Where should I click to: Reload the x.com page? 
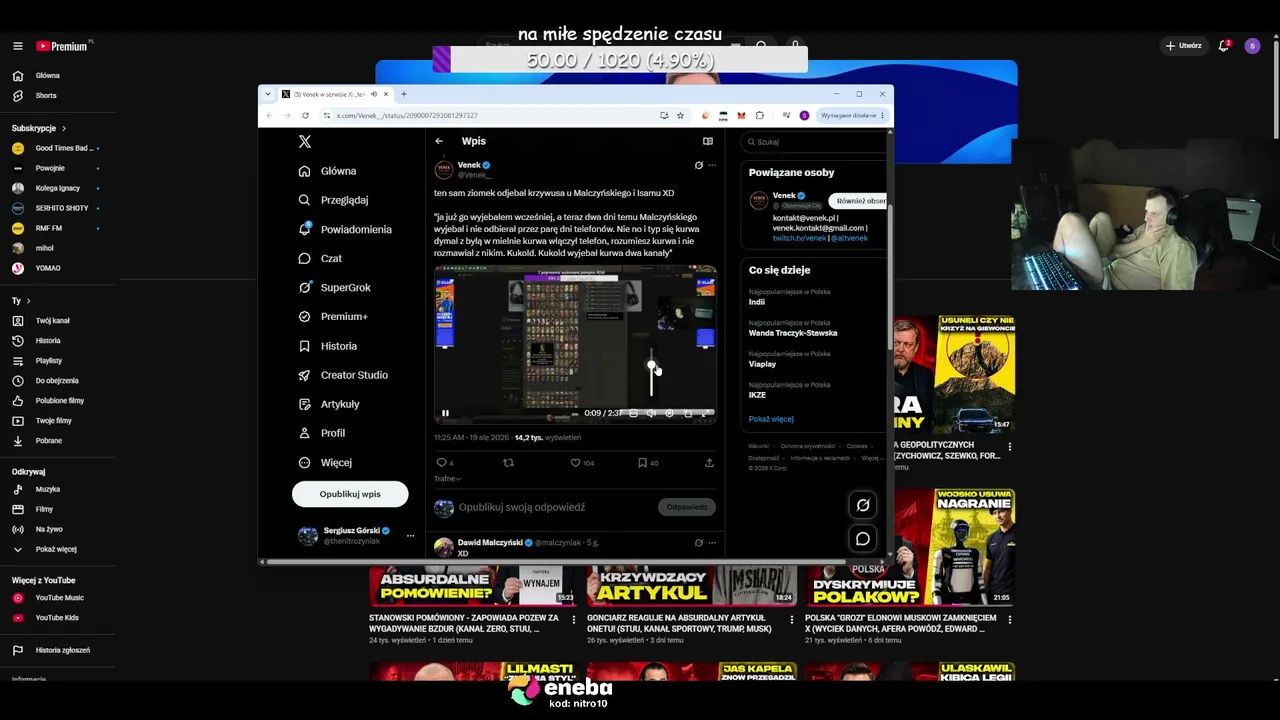click(x=305, y=115)
